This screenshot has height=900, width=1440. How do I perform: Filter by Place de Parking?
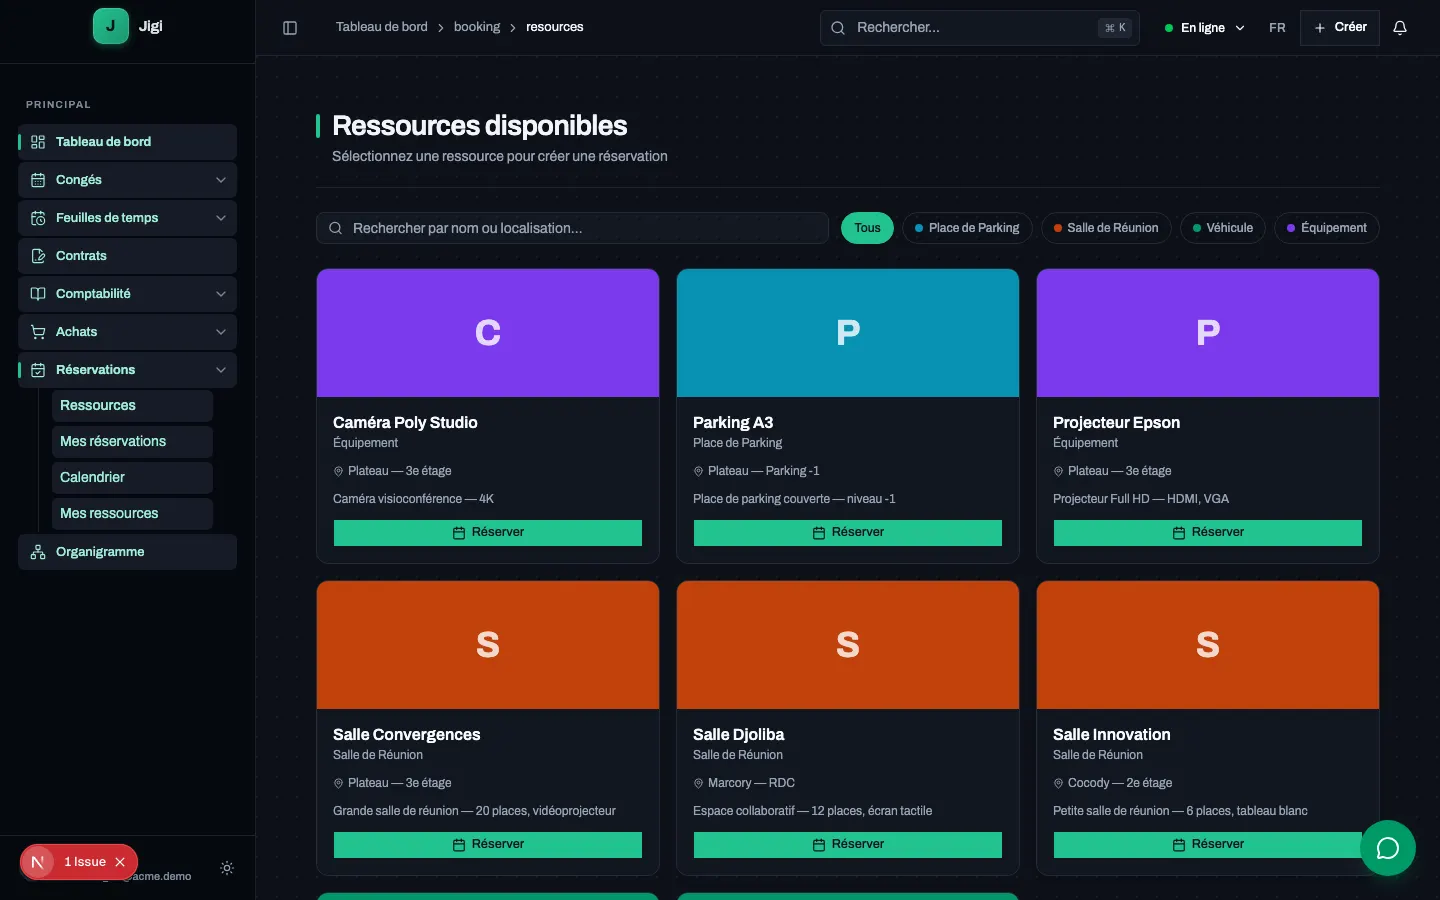pos(967,228)
